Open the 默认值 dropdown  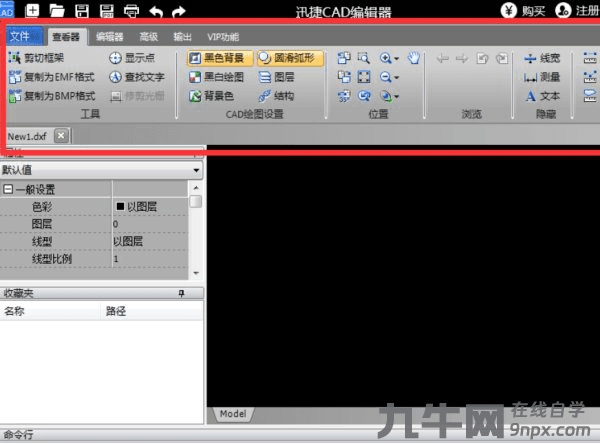[101, 170]
